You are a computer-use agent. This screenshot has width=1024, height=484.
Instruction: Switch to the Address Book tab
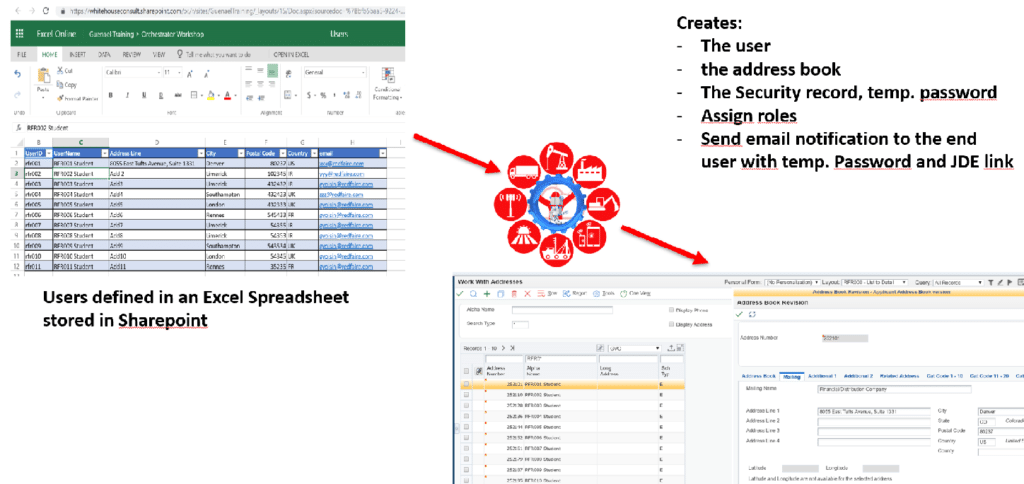coord(758,376)
